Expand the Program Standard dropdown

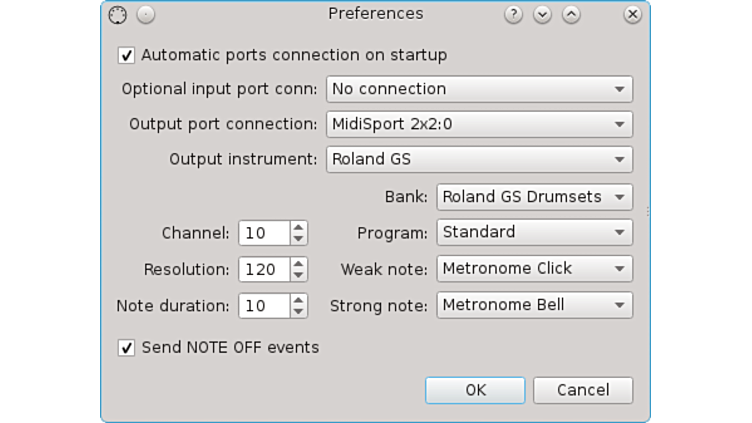coord(534,232)
